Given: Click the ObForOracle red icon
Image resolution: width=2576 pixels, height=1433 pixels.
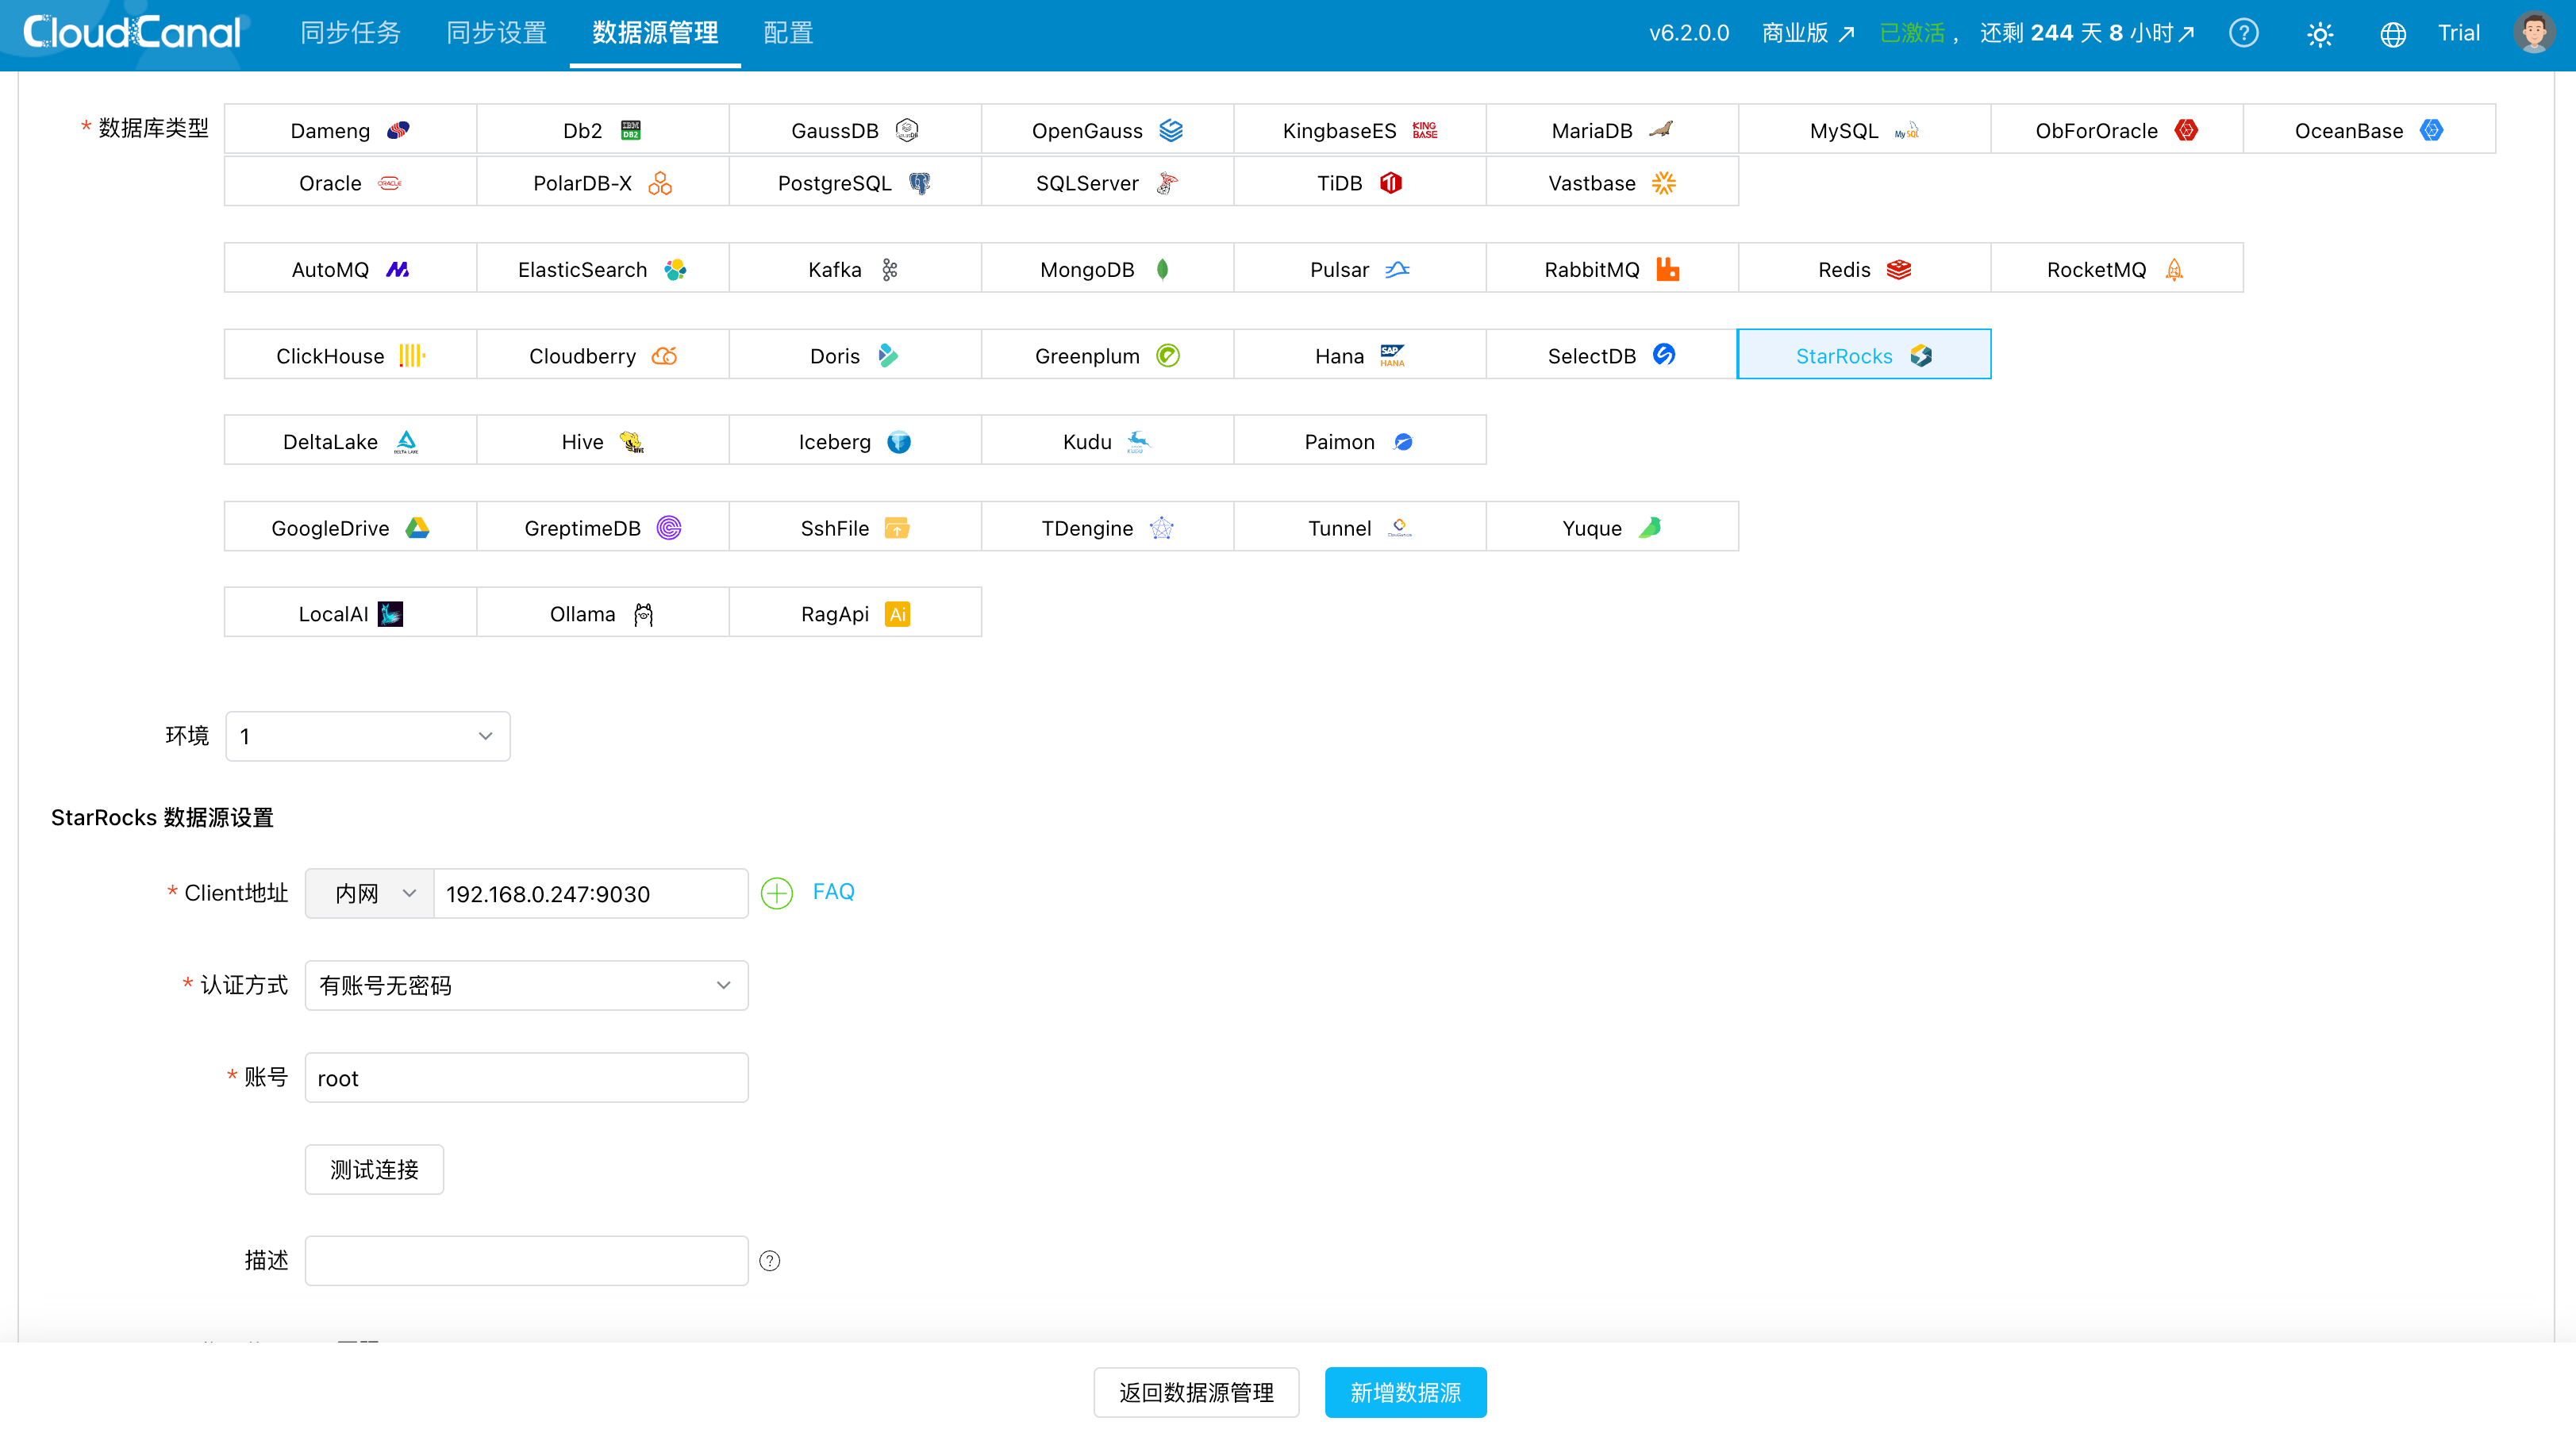Looking at the screenshot, I should pyautogui.click(x=2186, y=130).
